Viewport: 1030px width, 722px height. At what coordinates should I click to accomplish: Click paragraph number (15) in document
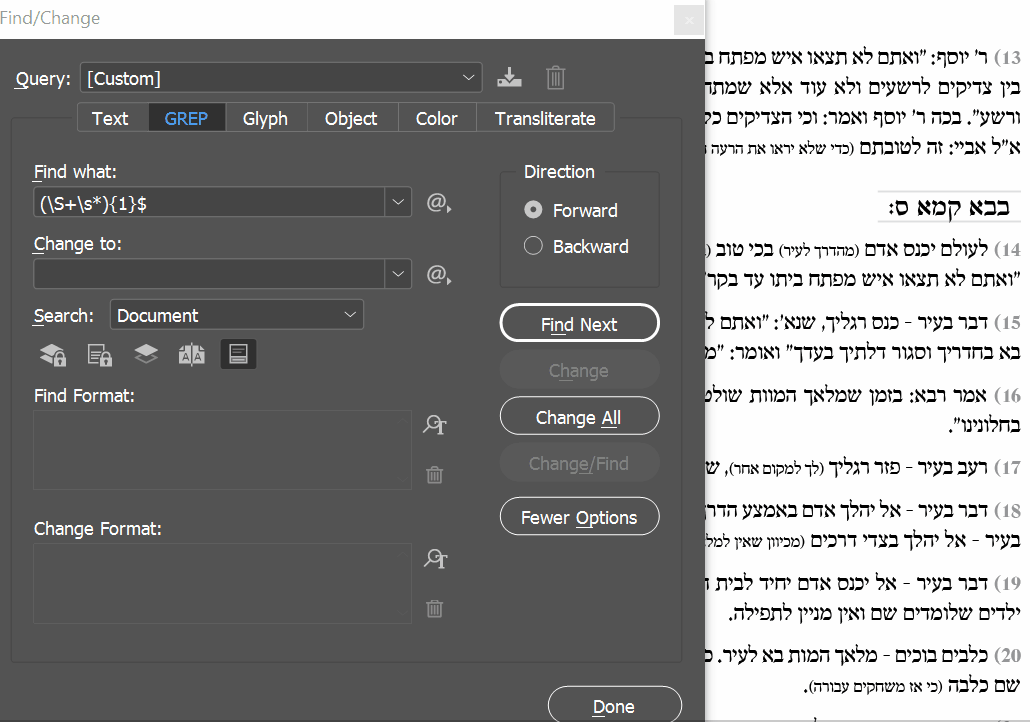pos(1008,323)
